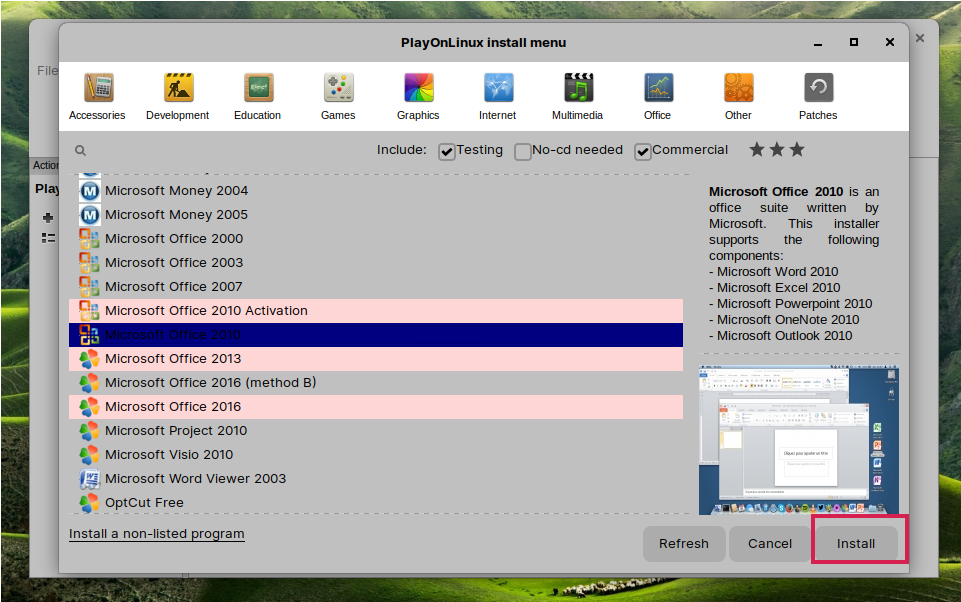Browse the Games category
961x602 pixels.
(338, 97)
